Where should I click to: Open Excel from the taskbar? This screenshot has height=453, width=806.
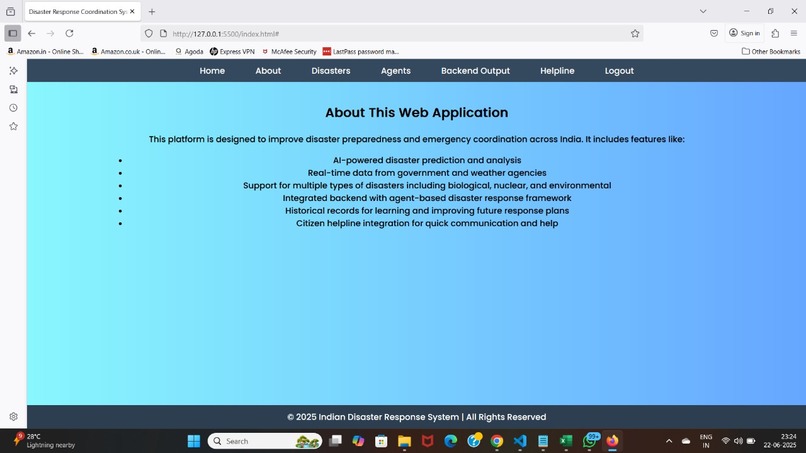[x=566, y=441]
